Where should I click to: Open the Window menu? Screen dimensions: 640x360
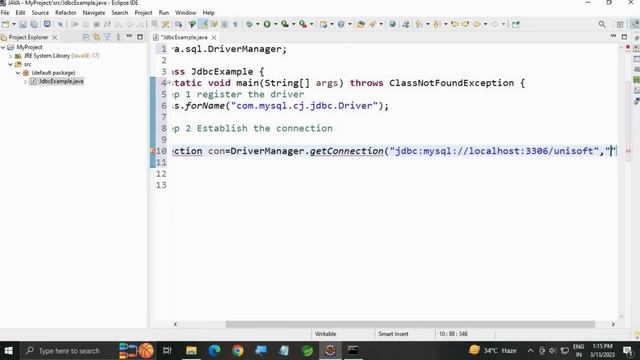pyautogui.click(x=186, y=13)
